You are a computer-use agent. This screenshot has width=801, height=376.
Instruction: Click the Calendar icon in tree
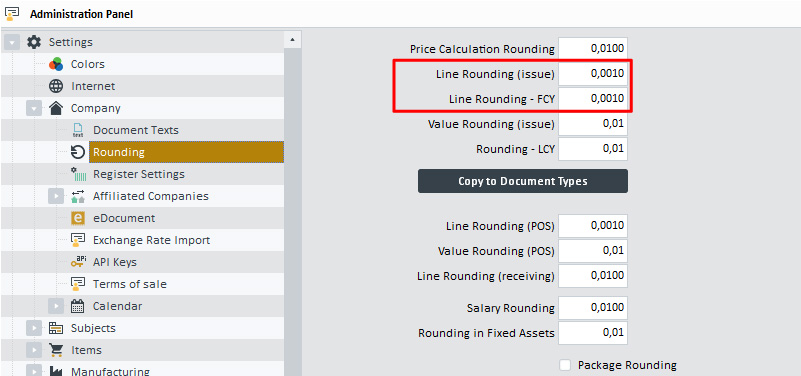(78, 306)
